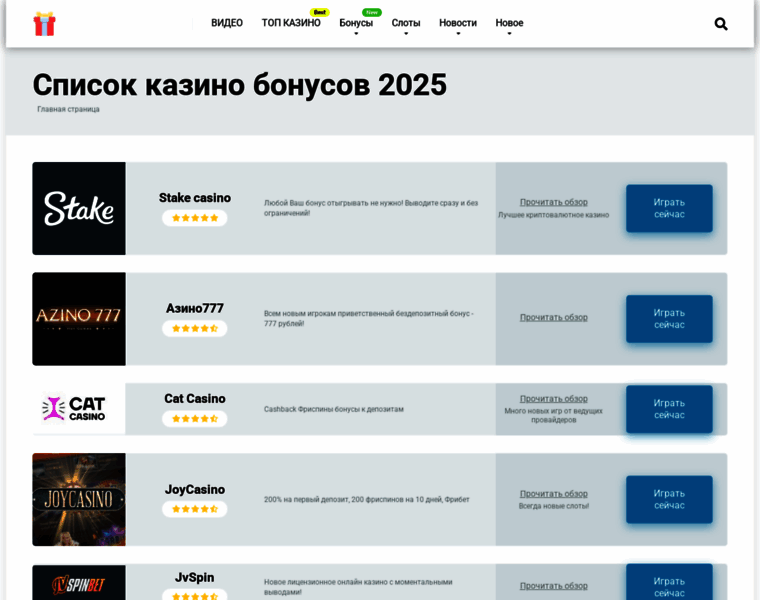Open Прочитать обзор for Азино777
The height and width of the screenshot is (600, 760).
(554, 317)
